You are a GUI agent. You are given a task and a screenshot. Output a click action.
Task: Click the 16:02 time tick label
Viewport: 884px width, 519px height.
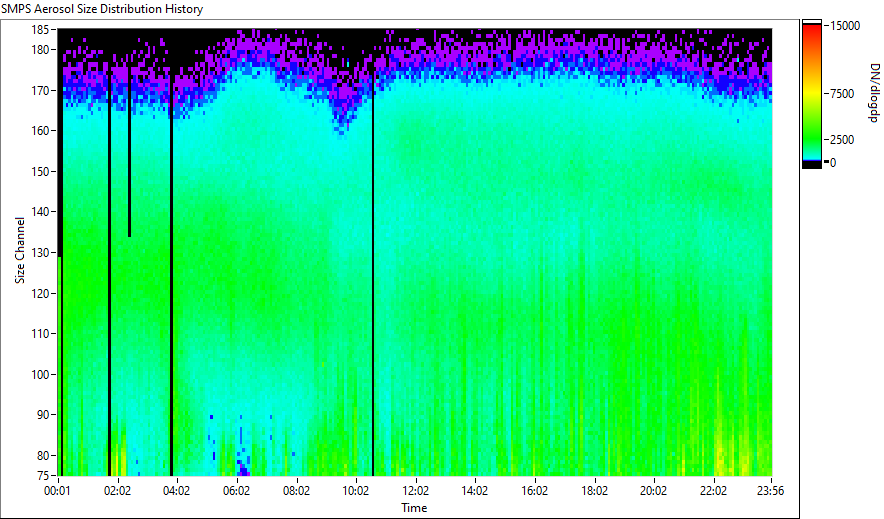tap(534, 491)
